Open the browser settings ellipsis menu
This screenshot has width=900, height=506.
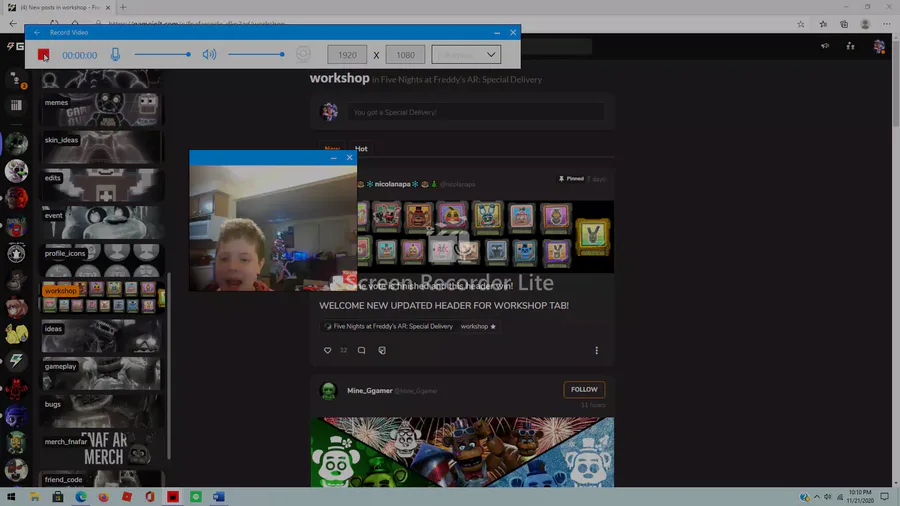886,24
